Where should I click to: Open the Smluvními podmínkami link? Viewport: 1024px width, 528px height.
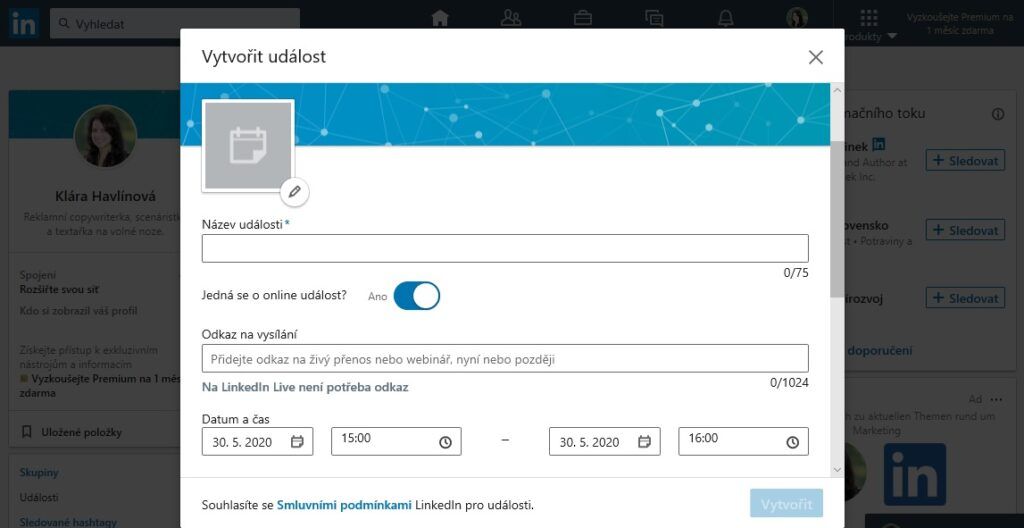344,505
